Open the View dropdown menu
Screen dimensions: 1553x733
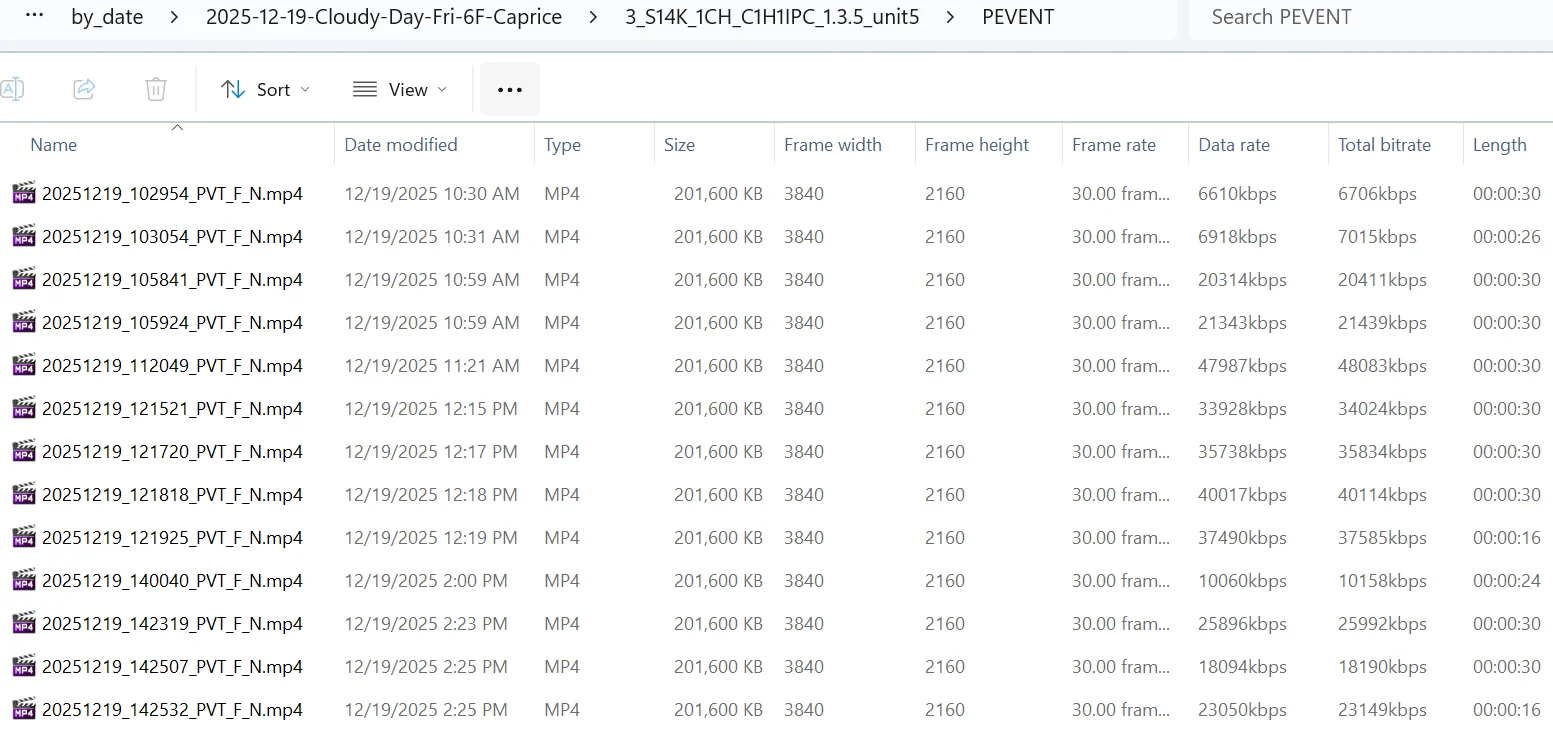point(400,89)
